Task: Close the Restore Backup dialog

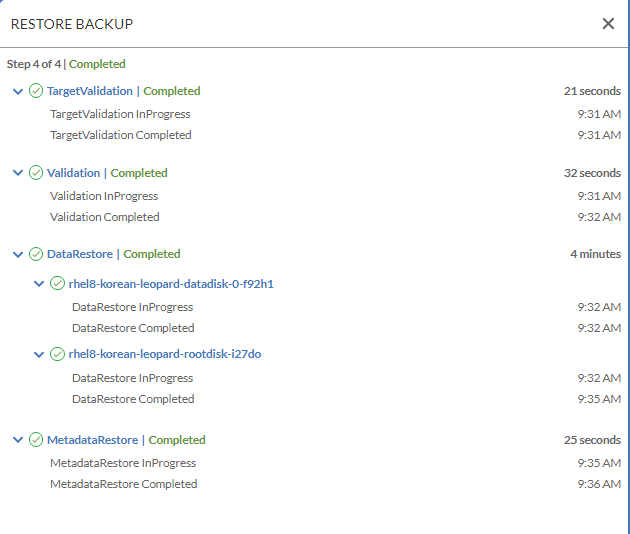Action: coord(608,24)
